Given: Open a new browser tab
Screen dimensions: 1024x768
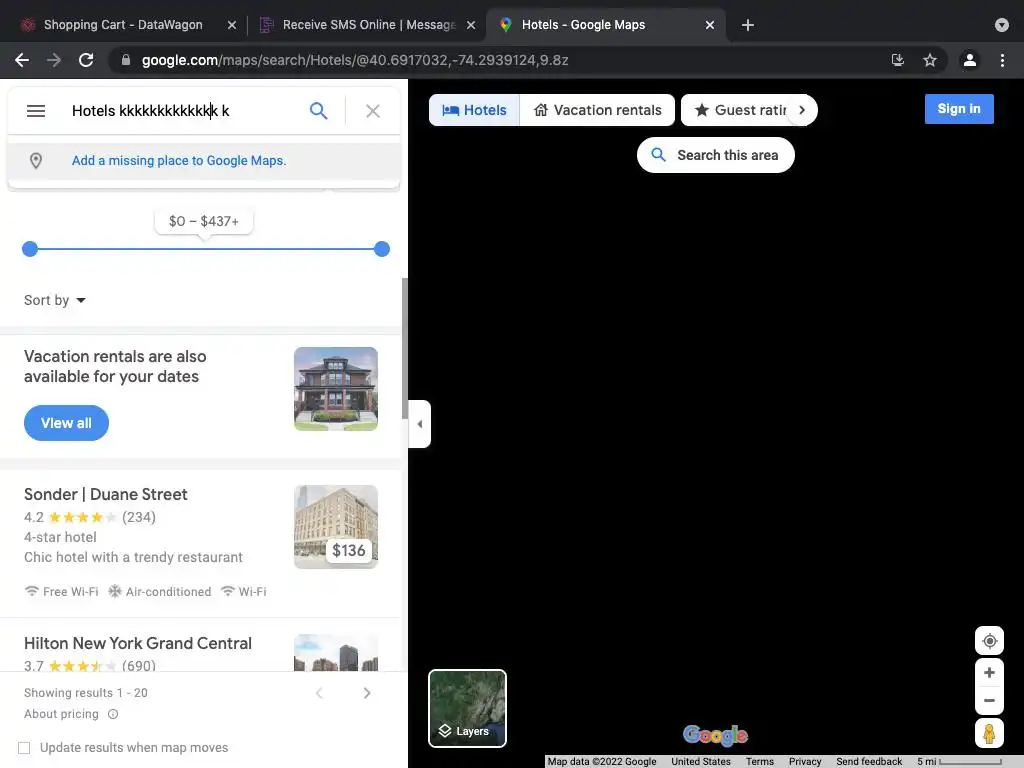Looking at the screenshot, I should pyautogui.click(x=748, y=25).
